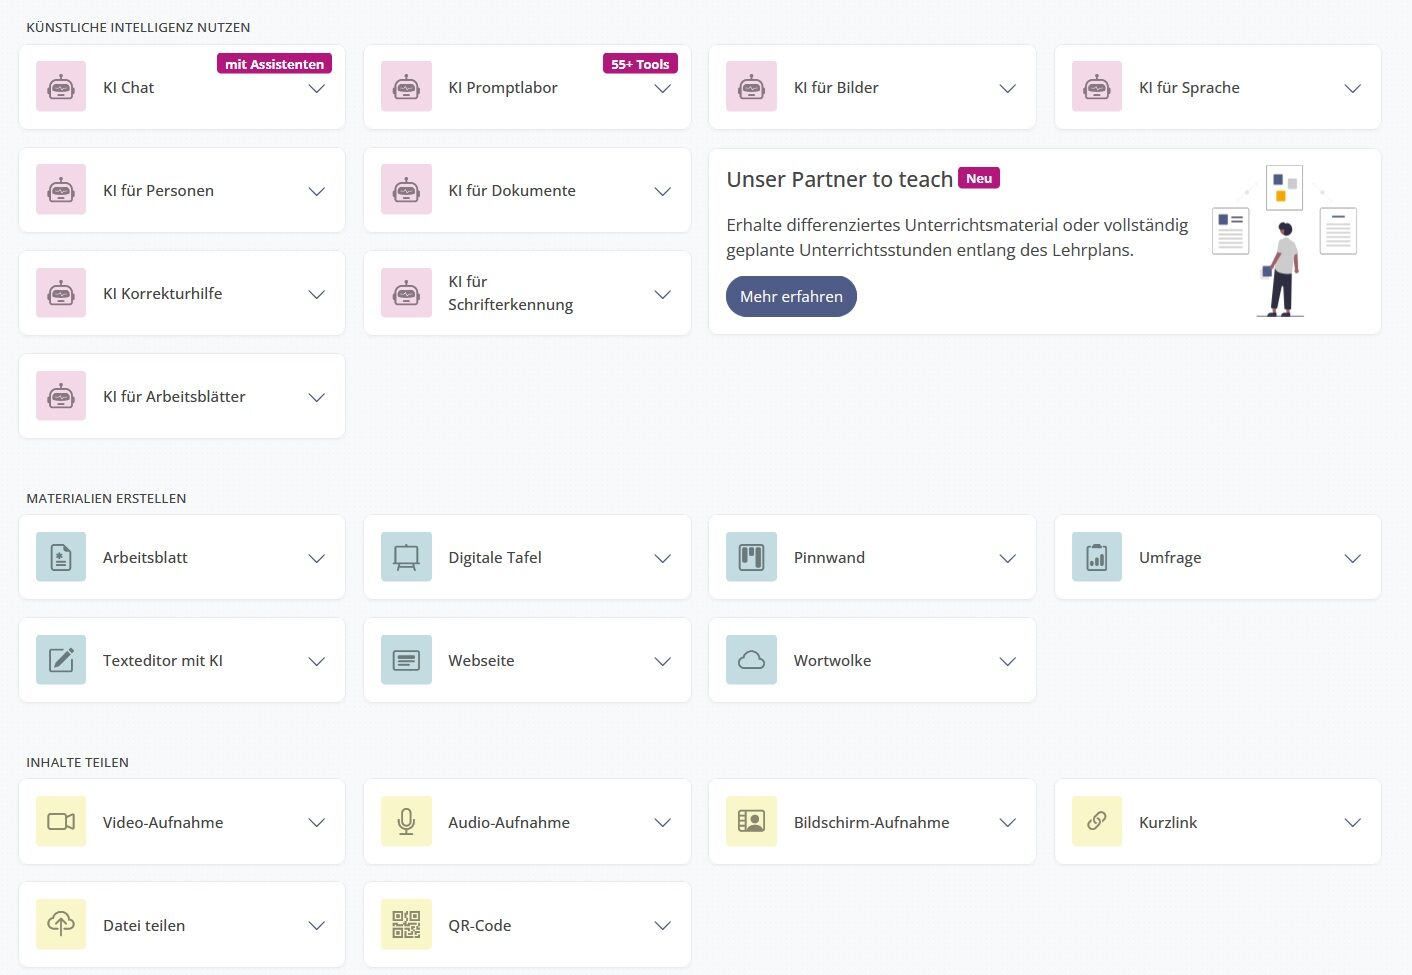This screenshot has width=1412, height=975.
Task: Click the Video-Aufnahme camera icon
Action: click(x=61, y=822)
